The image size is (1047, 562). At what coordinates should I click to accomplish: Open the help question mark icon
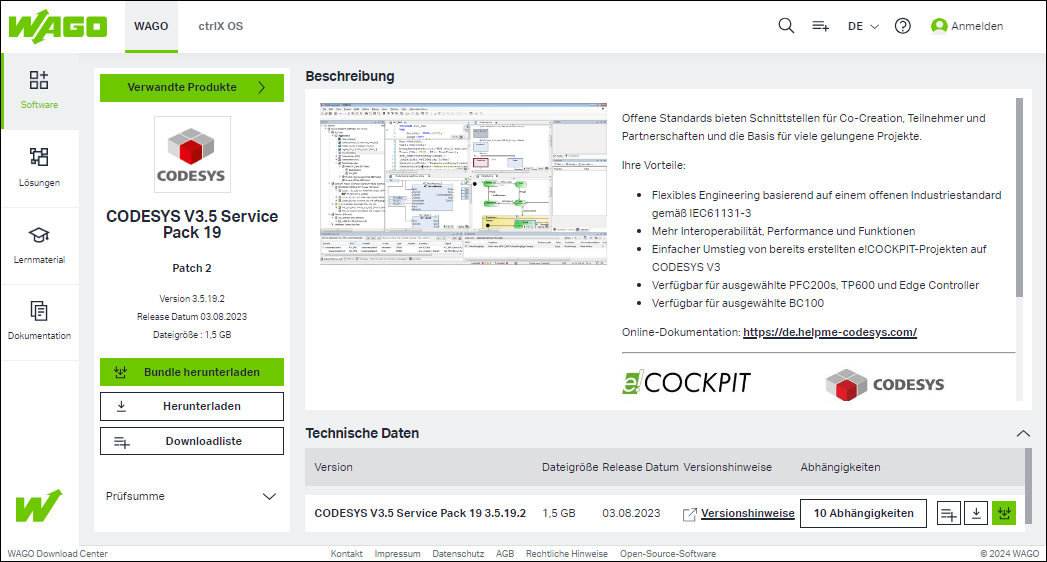click(x=903, y=26)
